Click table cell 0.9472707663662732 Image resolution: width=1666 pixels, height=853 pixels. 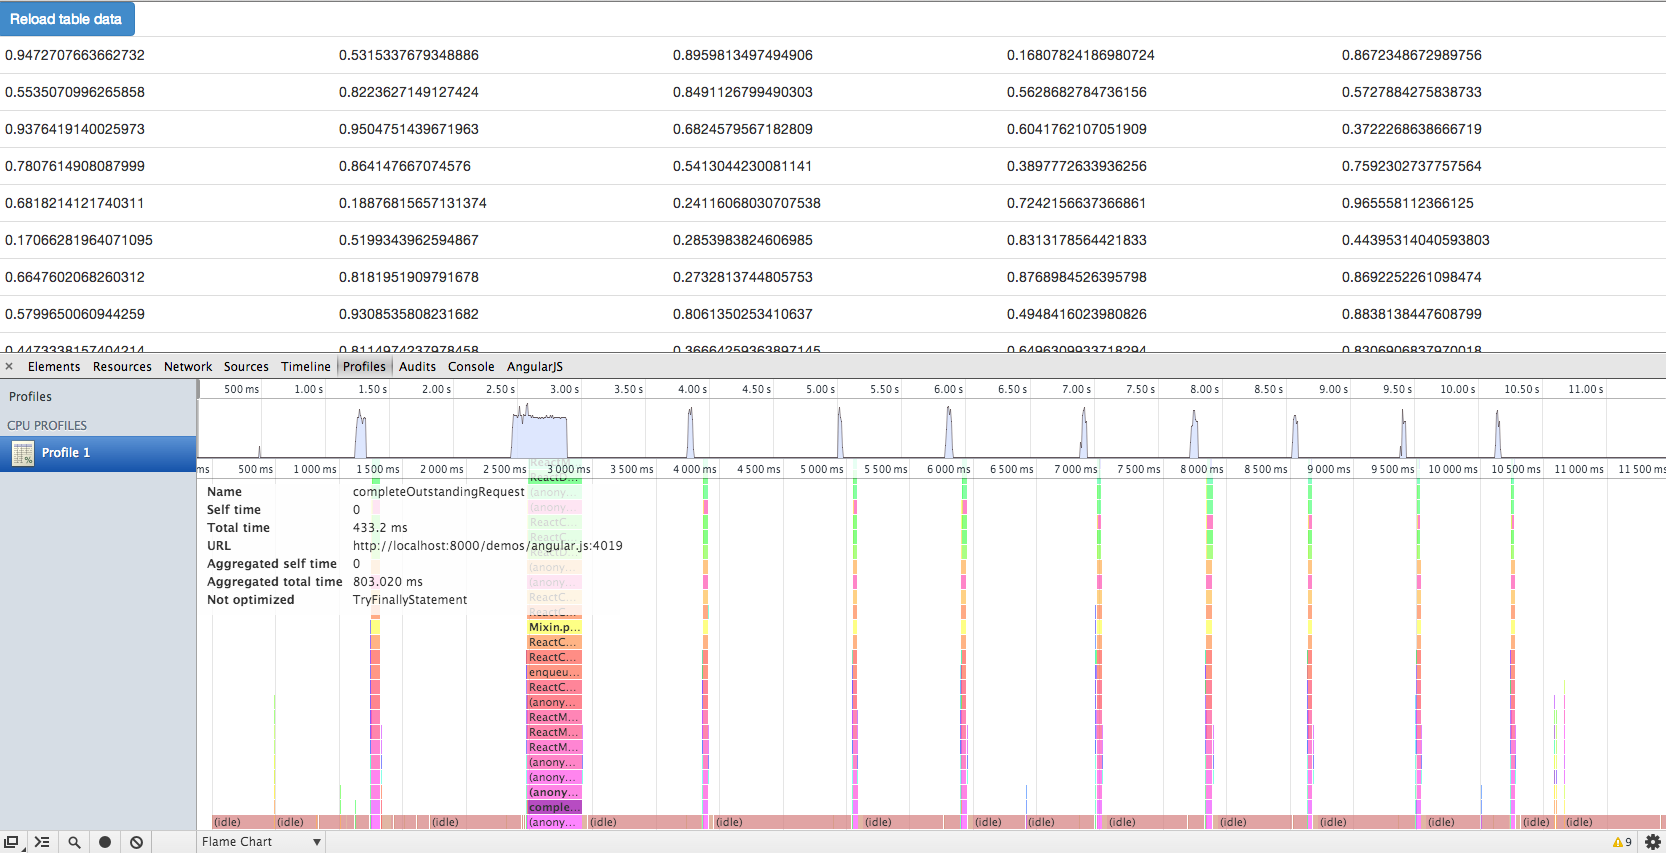75,55
